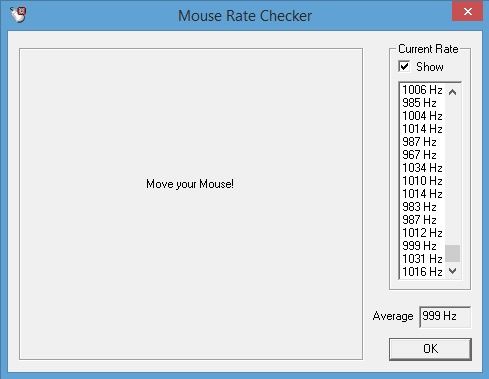The image size is (489, 379).
Task: Click the rate list scroll up arrow
Action: click(x=452, y=92)
